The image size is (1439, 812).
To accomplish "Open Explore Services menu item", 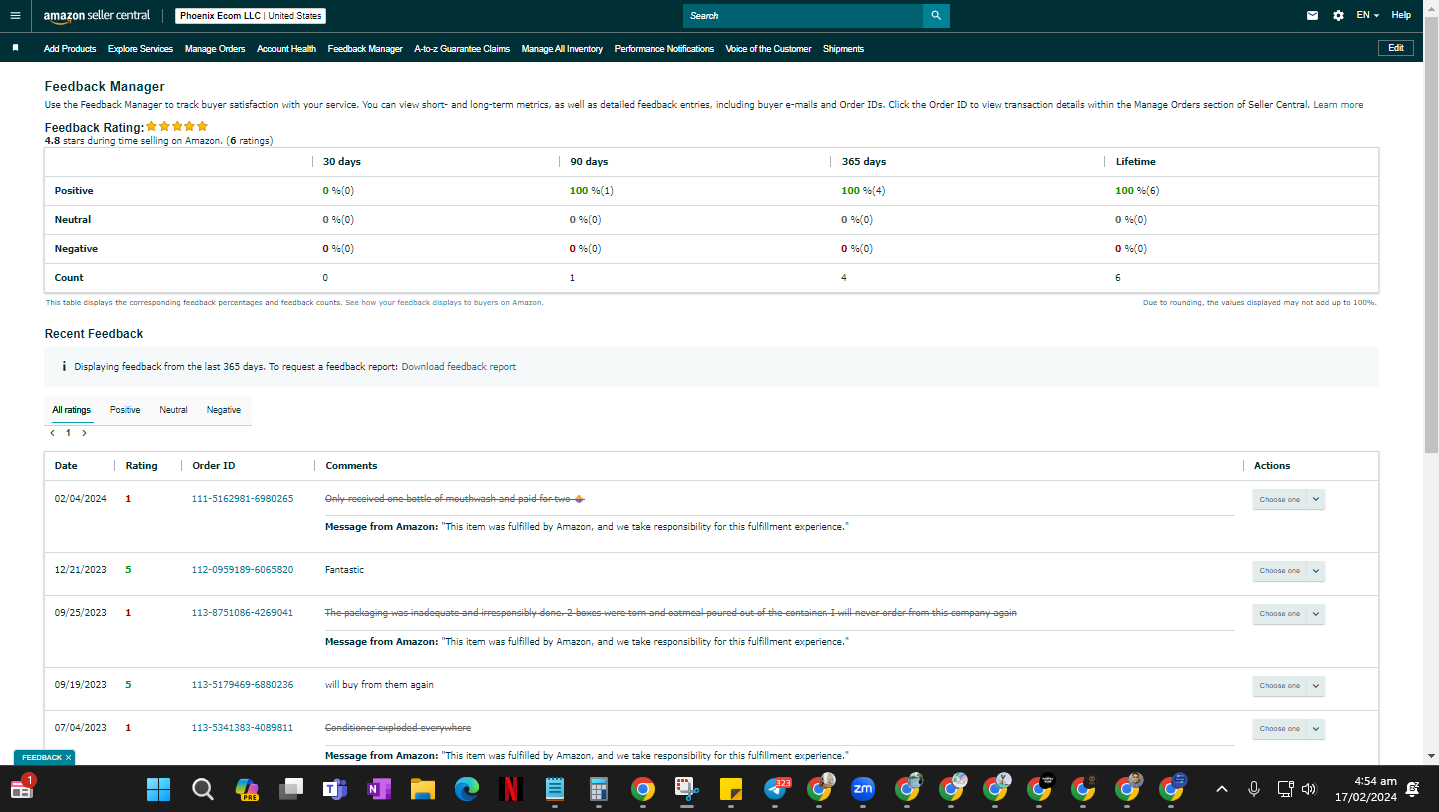I will (140, 49).
